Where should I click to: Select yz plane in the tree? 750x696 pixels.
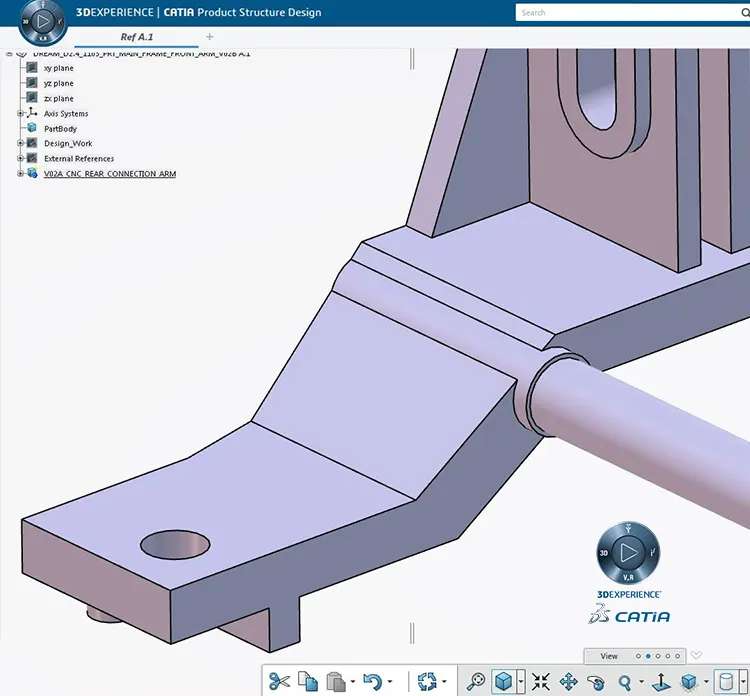(x=59, y=83)
